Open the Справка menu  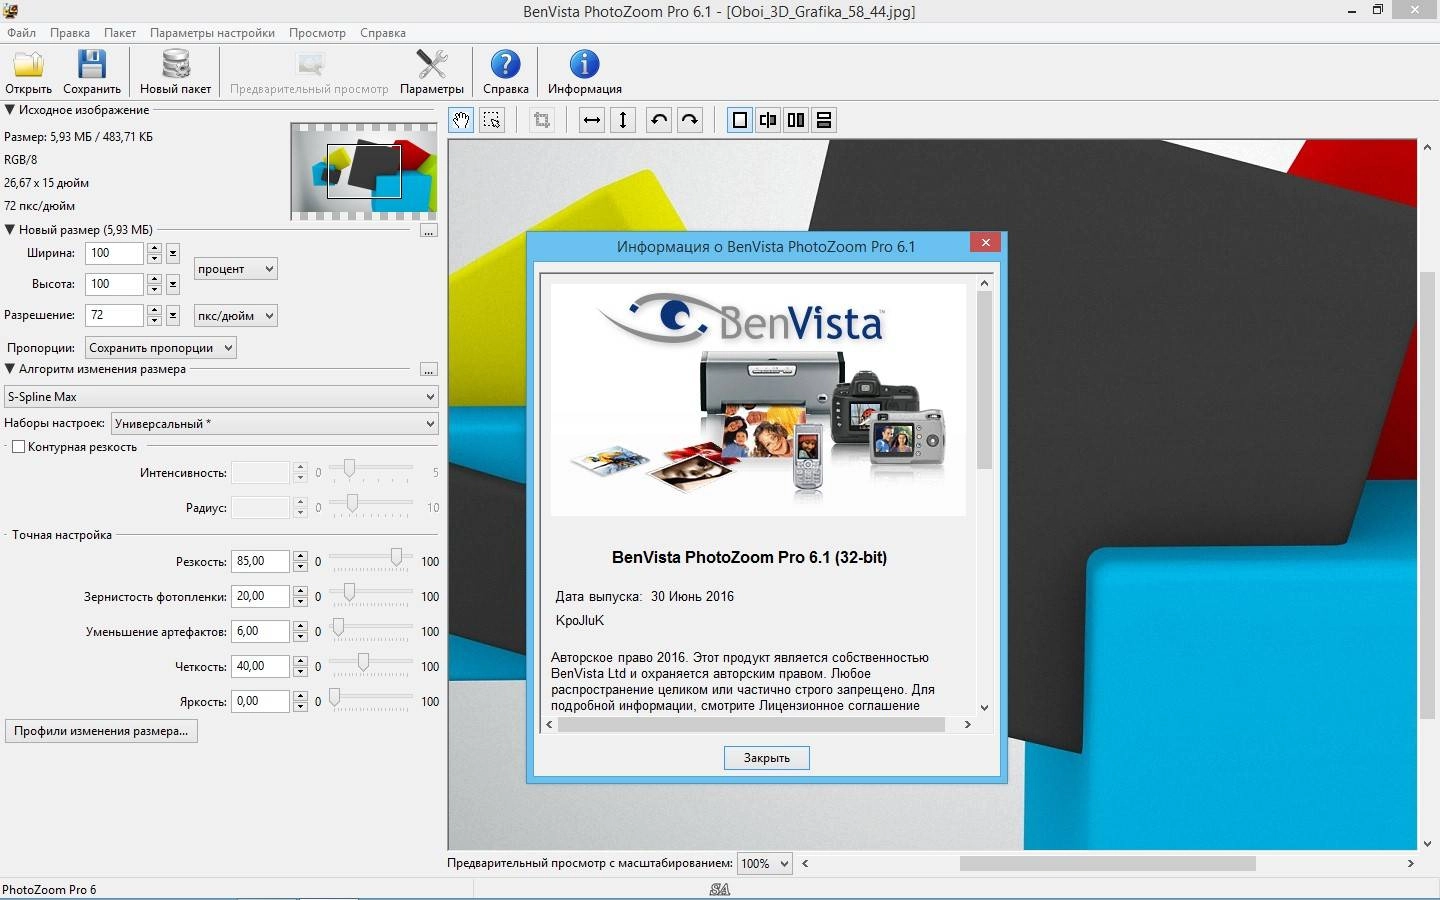point(383,33)
